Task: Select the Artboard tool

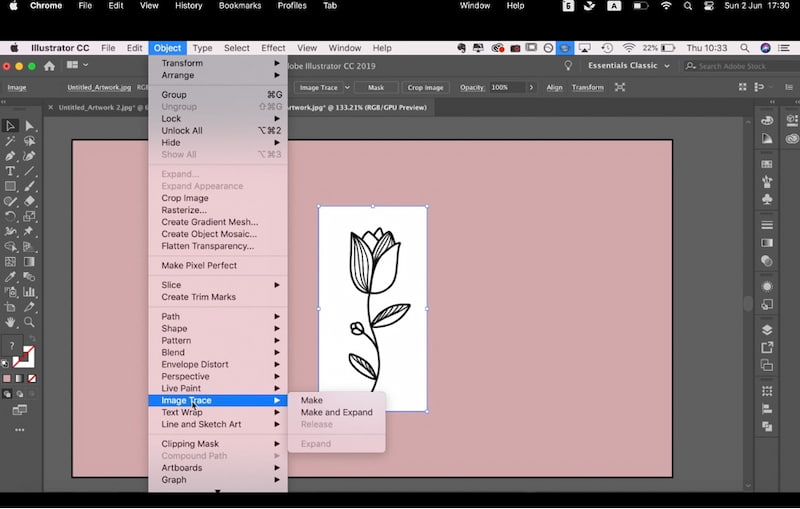Action: (x=10, y=307)
